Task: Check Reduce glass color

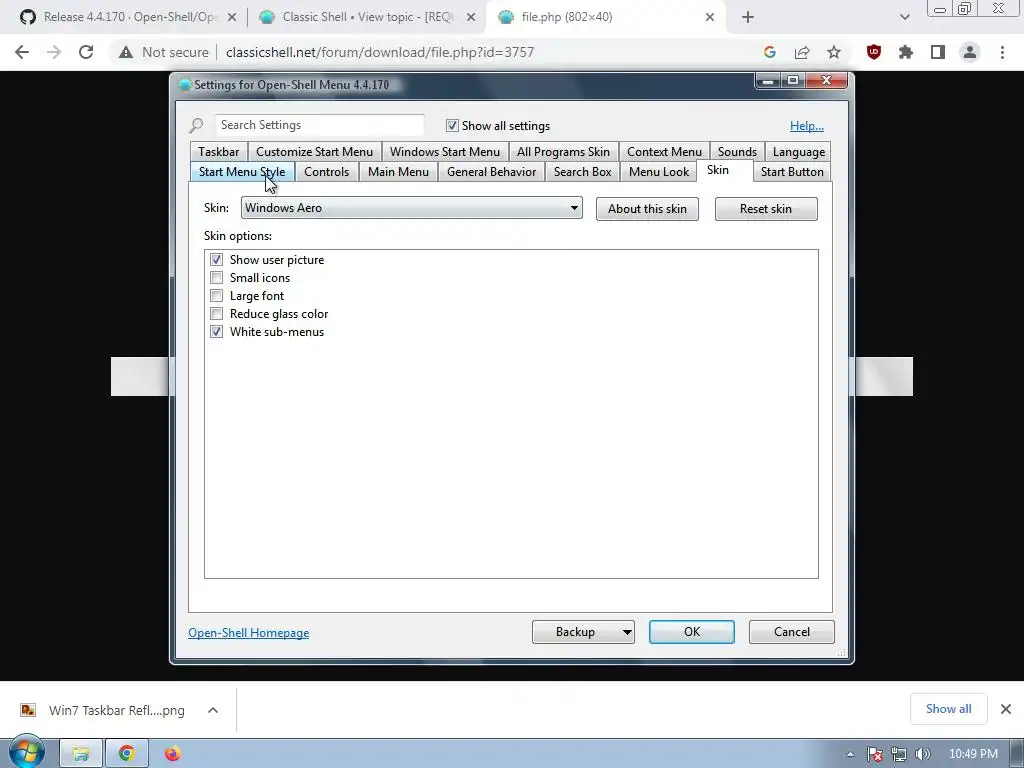Action: (217, 313)
